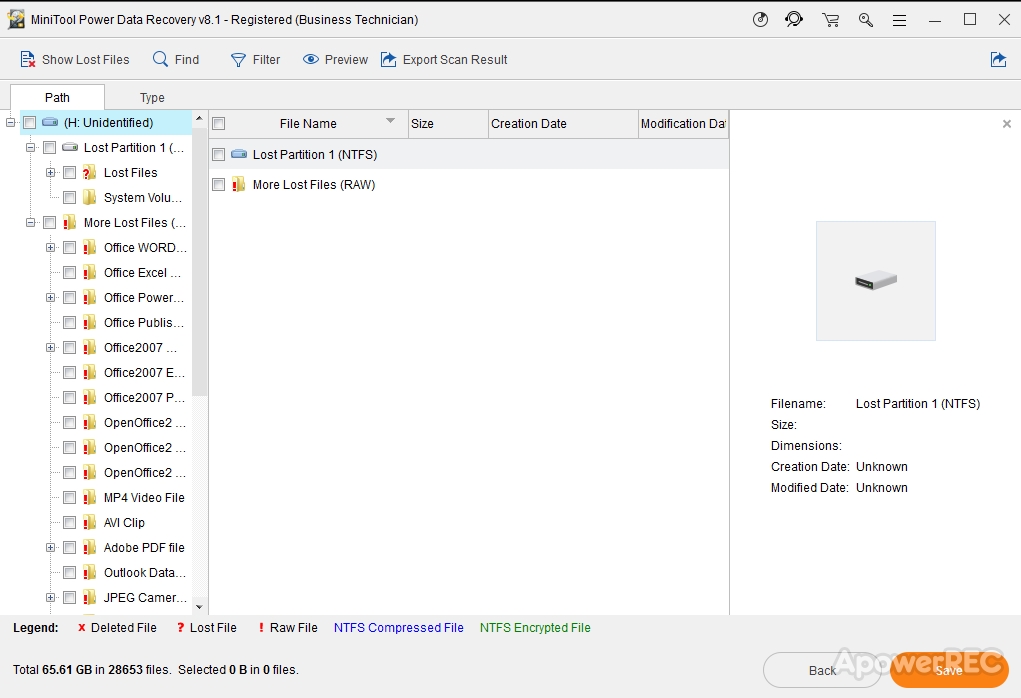Select the Office2007 E... tree item

tap(144, 372)
